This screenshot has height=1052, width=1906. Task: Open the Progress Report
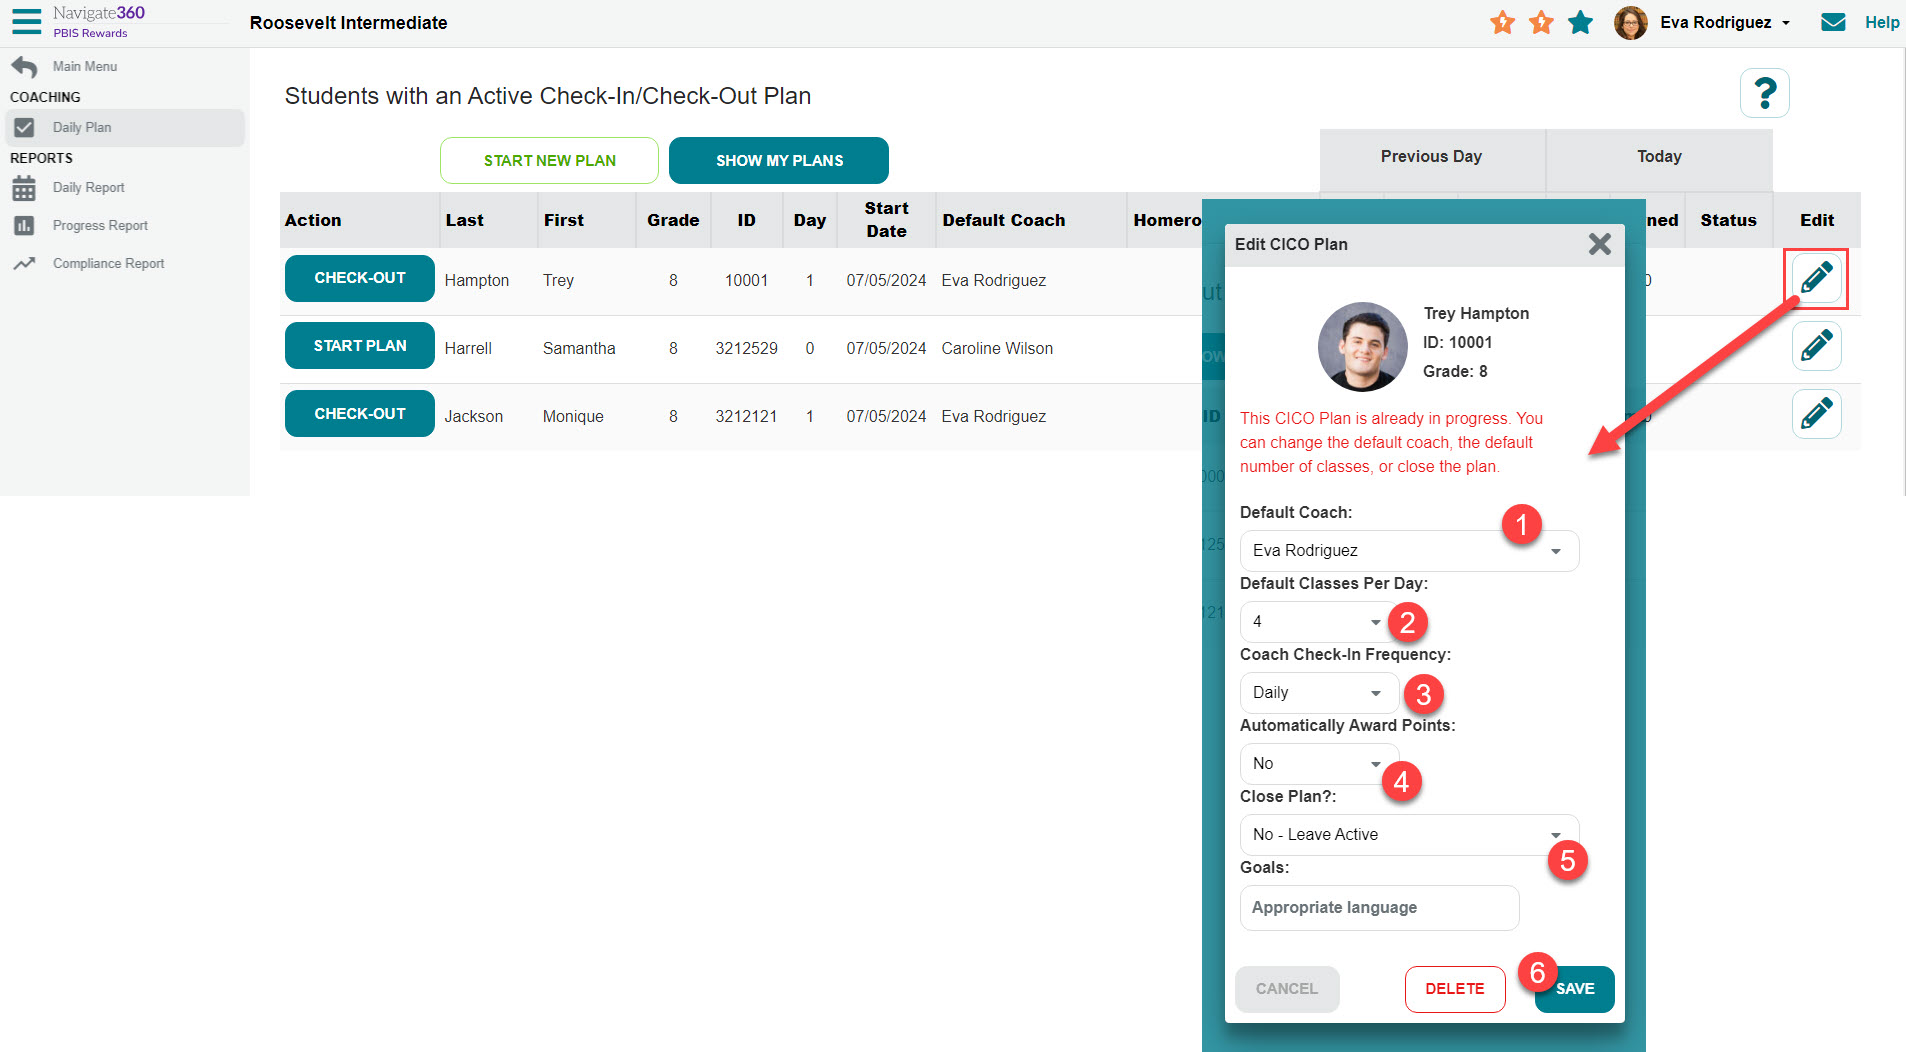click(100, 225)
